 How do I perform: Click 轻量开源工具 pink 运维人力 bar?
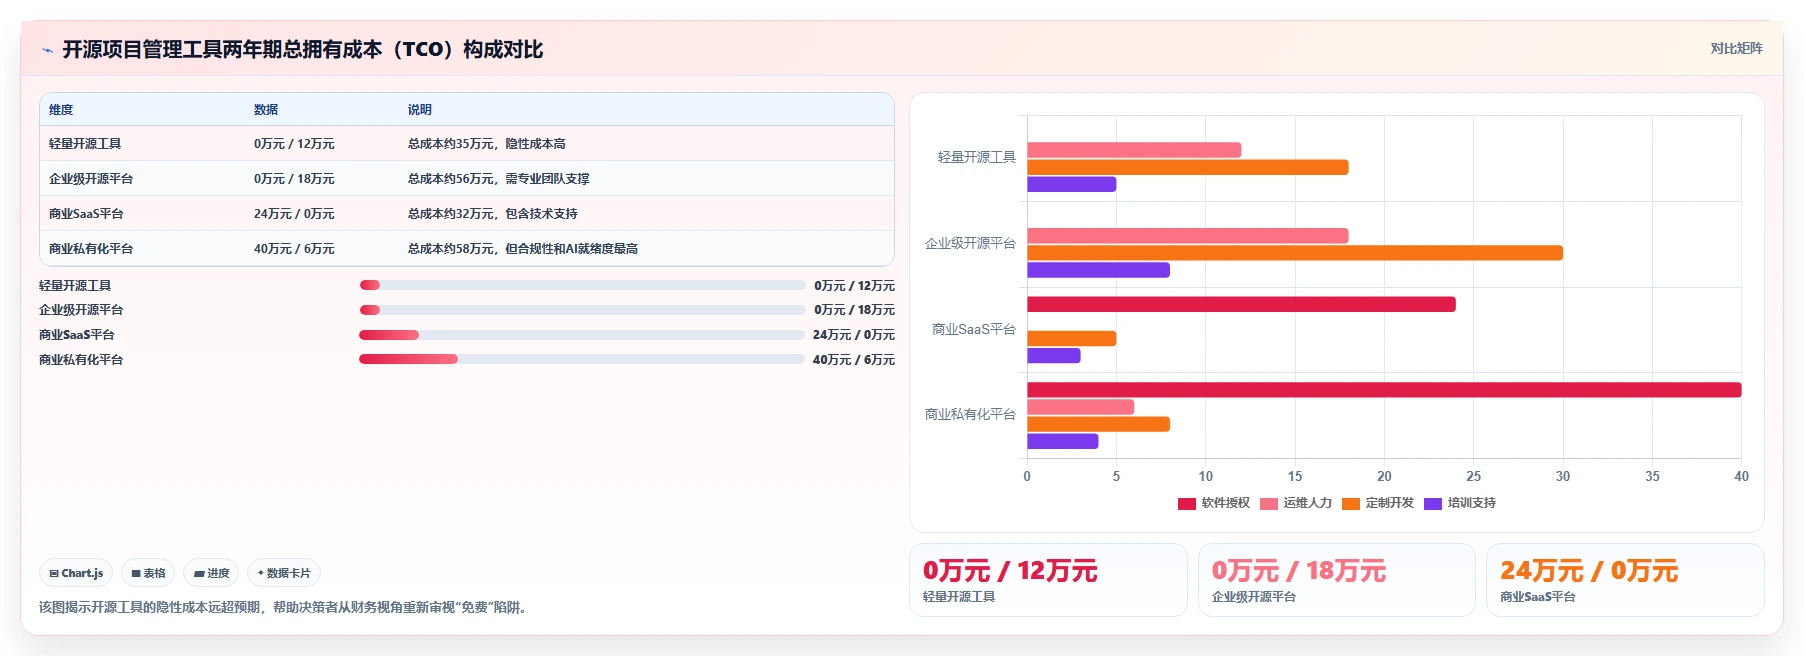1134,150
